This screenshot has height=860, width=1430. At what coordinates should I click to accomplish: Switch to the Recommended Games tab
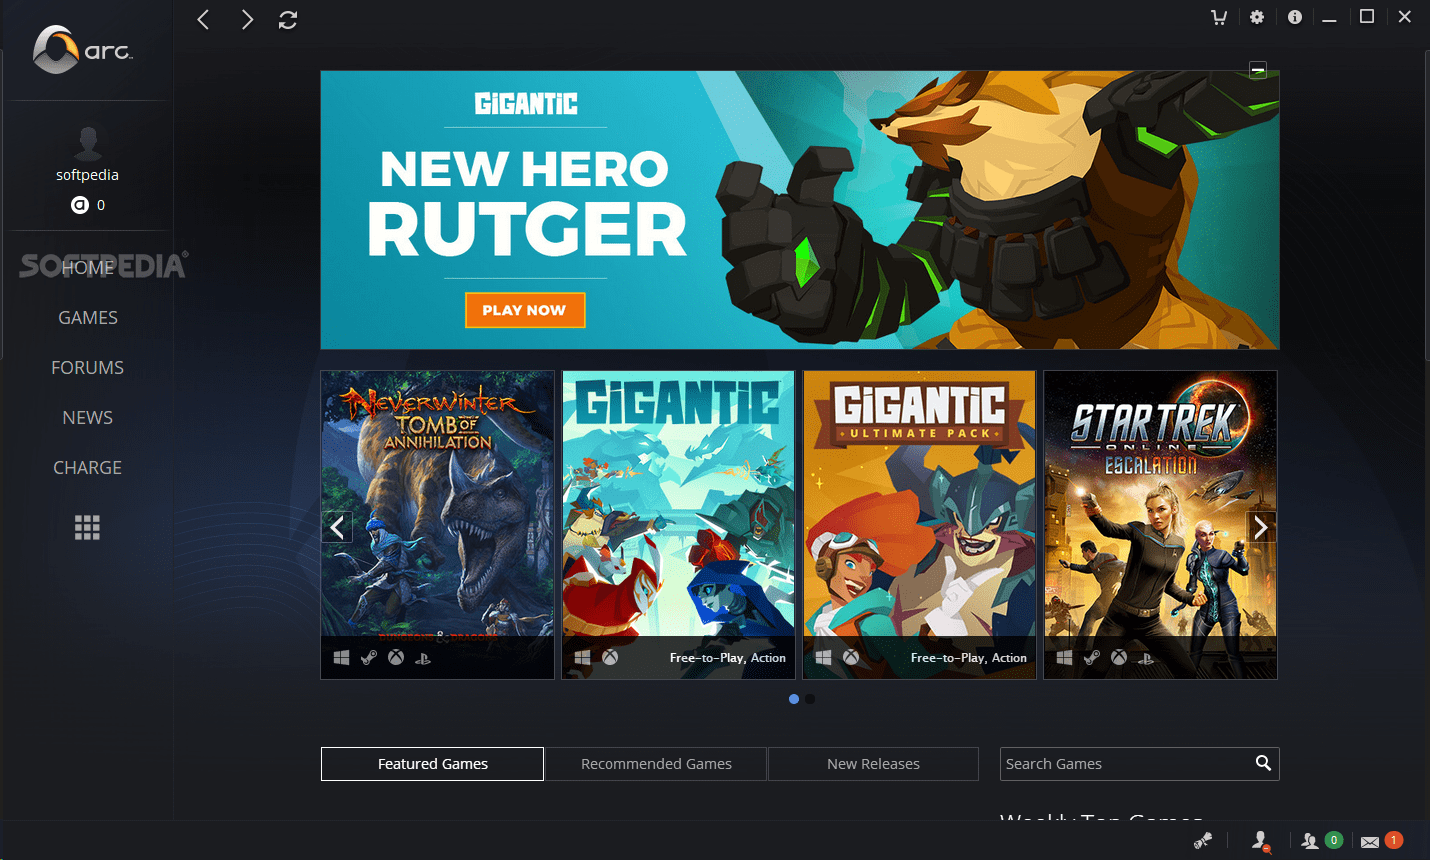point(656,764)
